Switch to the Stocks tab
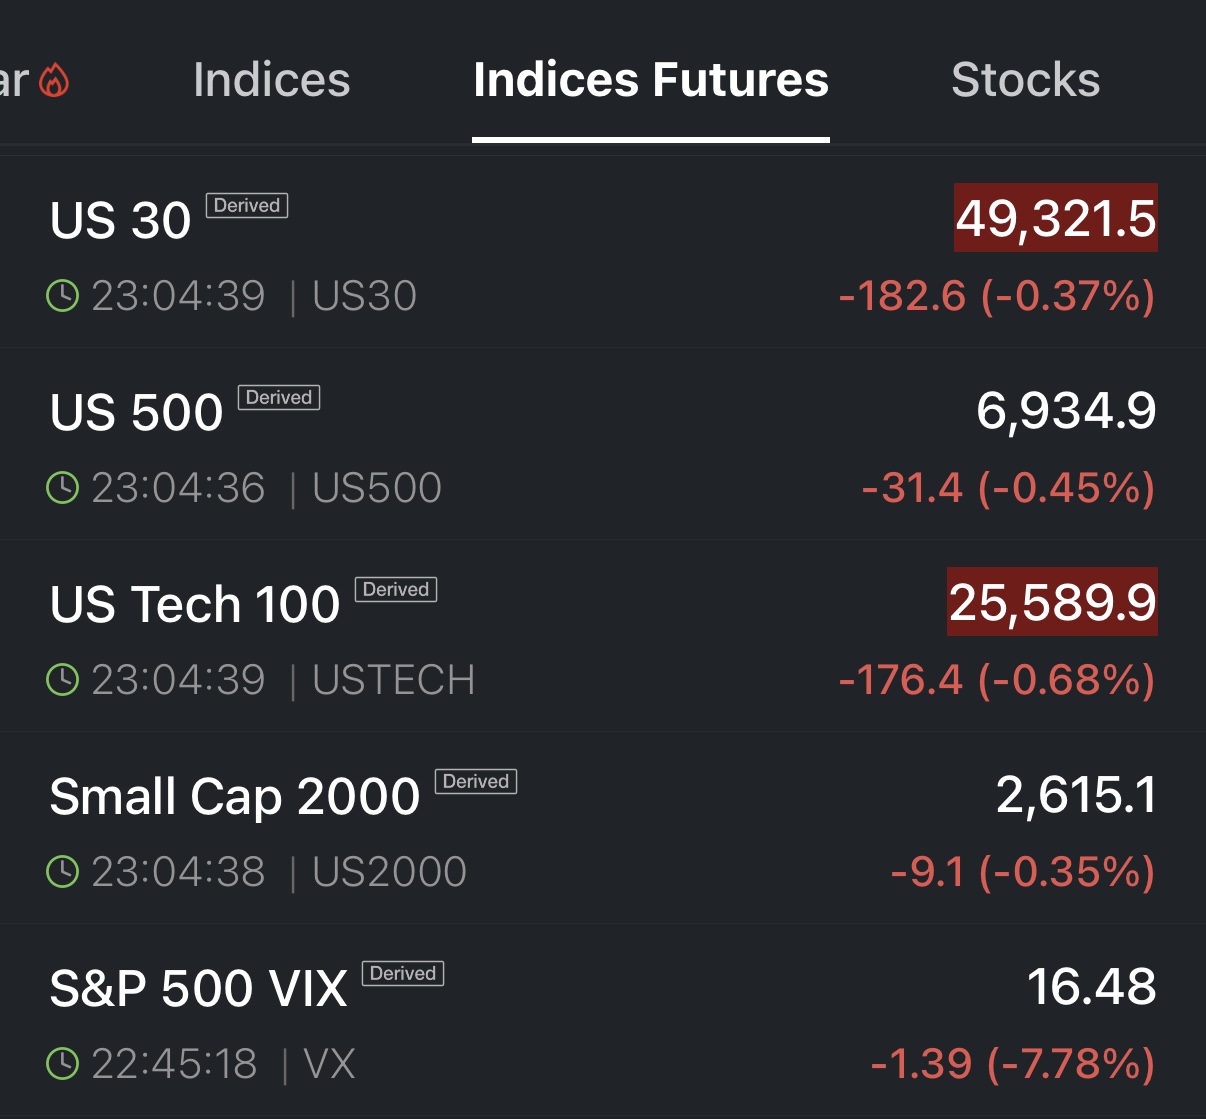This screenshot has height=1119, width=1206. point(1025,80)
